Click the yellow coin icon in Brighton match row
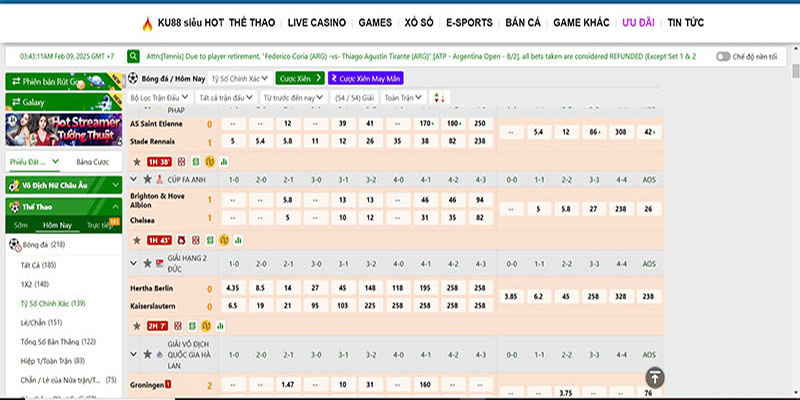This screenshot has width=800, height=400. coord(225,240)
